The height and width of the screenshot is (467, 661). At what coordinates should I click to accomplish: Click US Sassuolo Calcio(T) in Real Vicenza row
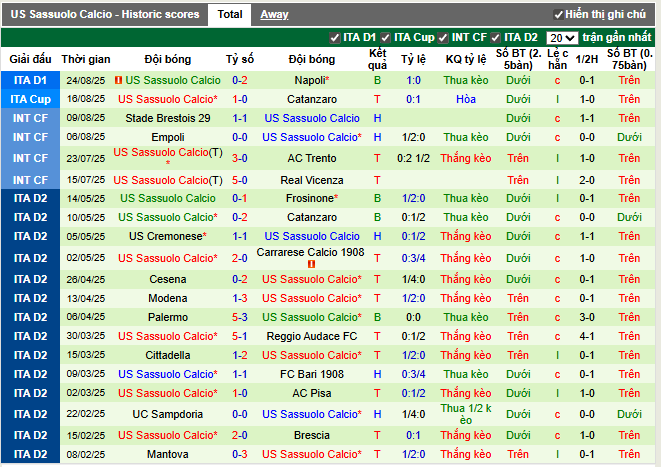(168, 180)
